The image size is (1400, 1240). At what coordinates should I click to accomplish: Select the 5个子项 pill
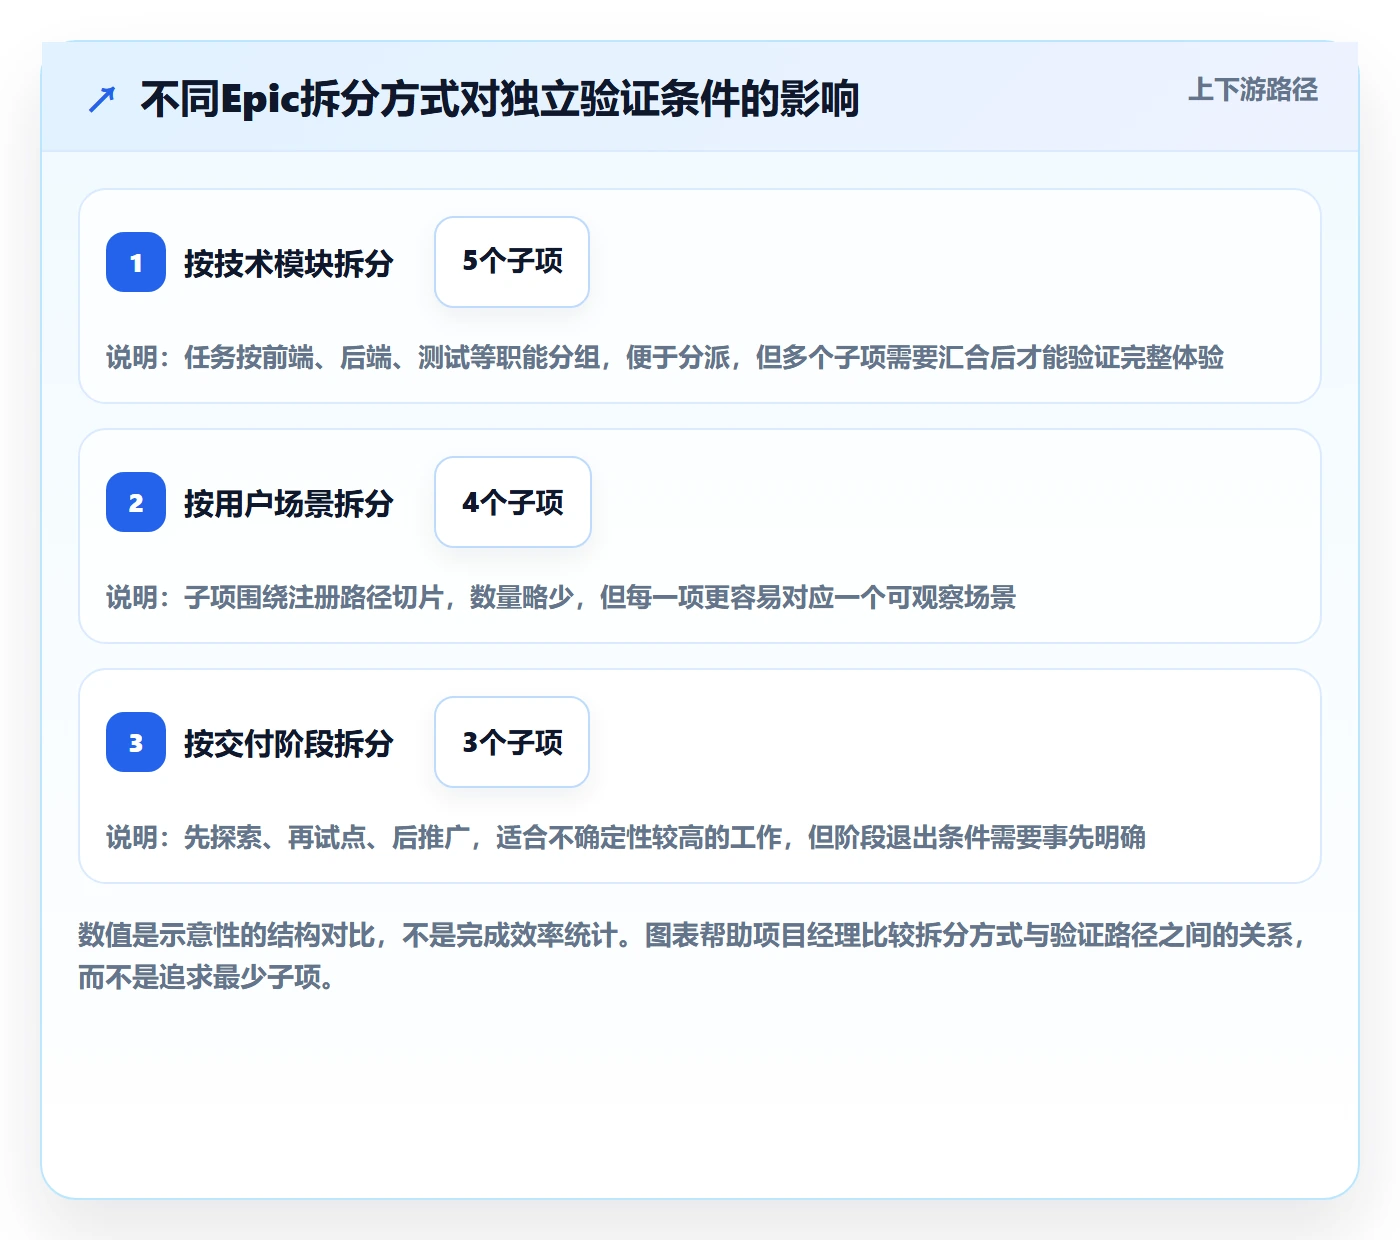(x=512, y=262)
